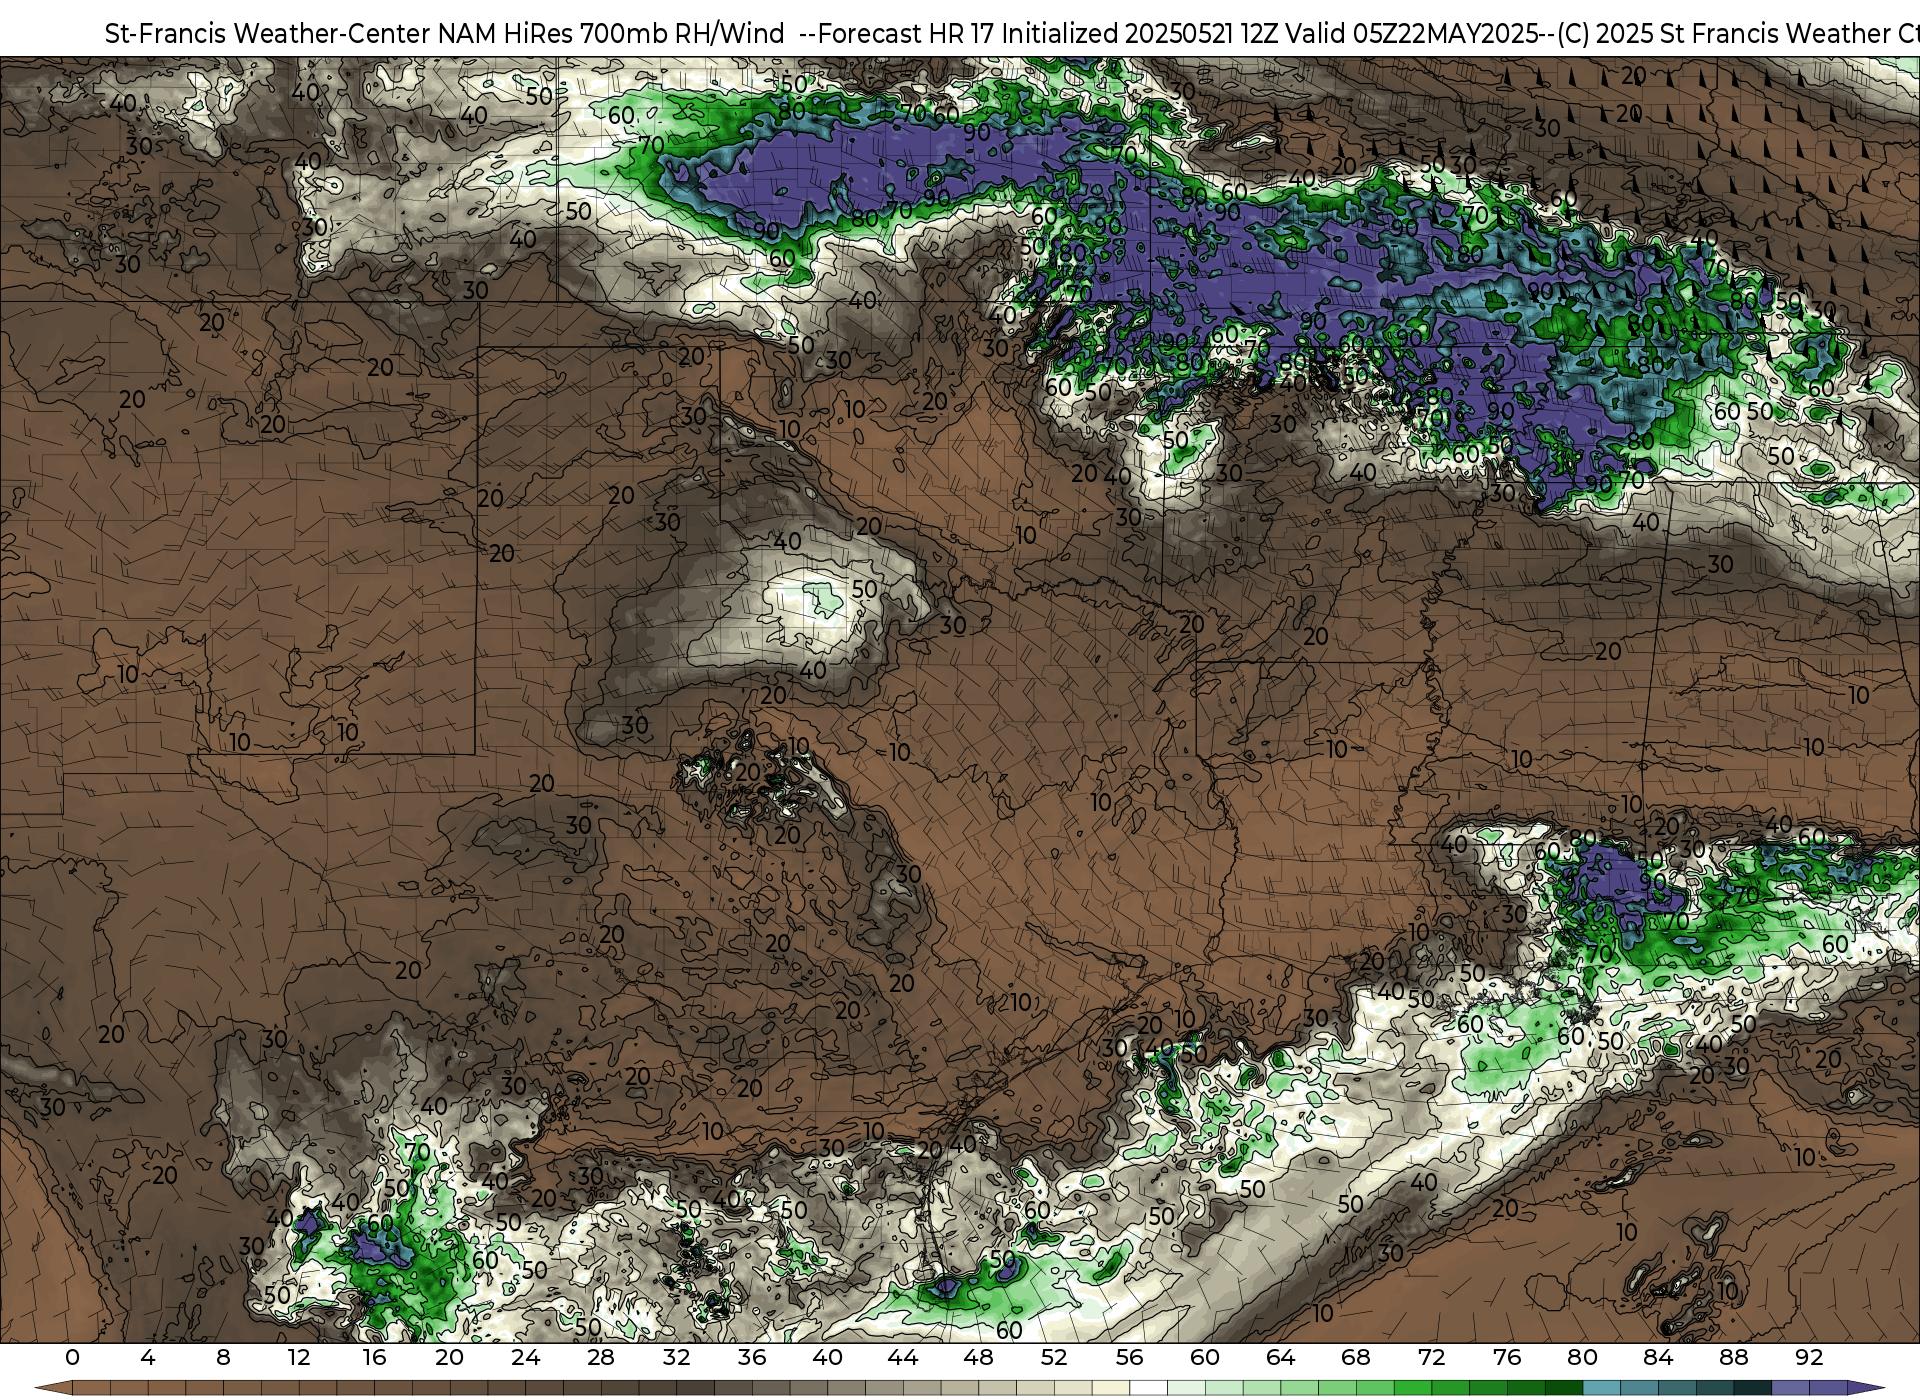Click the colorbar label 52
Viewport: 1920px width, 1400px height.
pyautogui.click(x=1054, y=1358)
